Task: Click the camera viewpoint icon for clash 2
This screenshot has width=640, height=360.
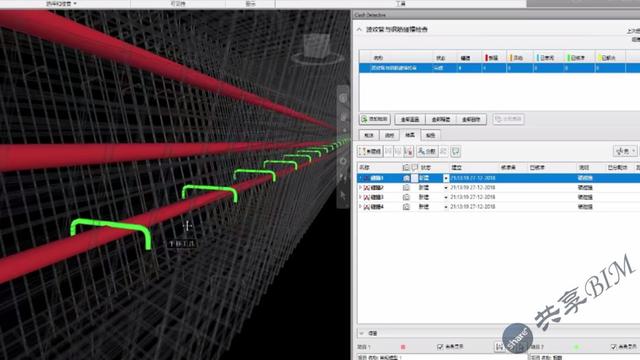Action: [x=406, y=188]
